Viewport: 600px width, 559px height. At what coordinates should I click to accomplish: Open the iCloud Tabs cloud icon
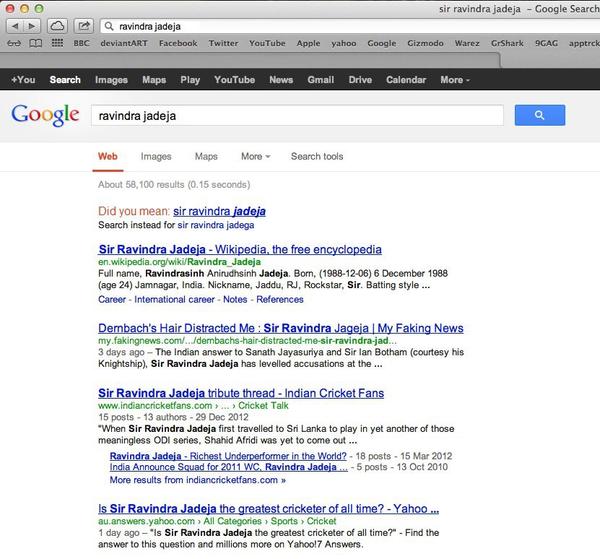pyautogui.click(x=57, y=26)
